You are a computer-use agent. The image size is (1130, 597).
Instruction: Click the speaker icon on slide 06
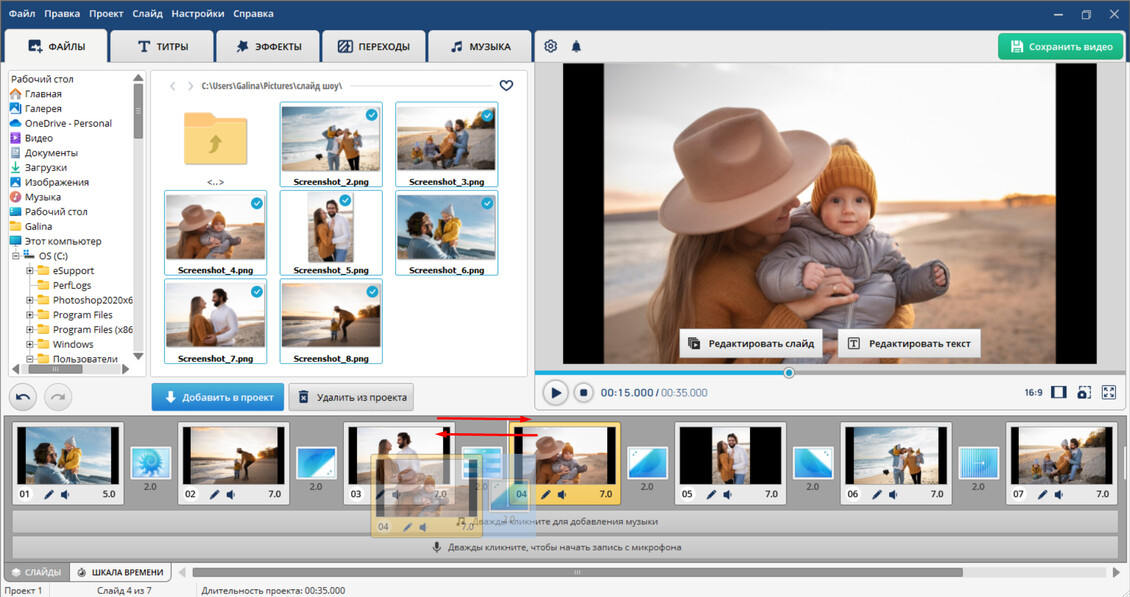pos(892,494)
